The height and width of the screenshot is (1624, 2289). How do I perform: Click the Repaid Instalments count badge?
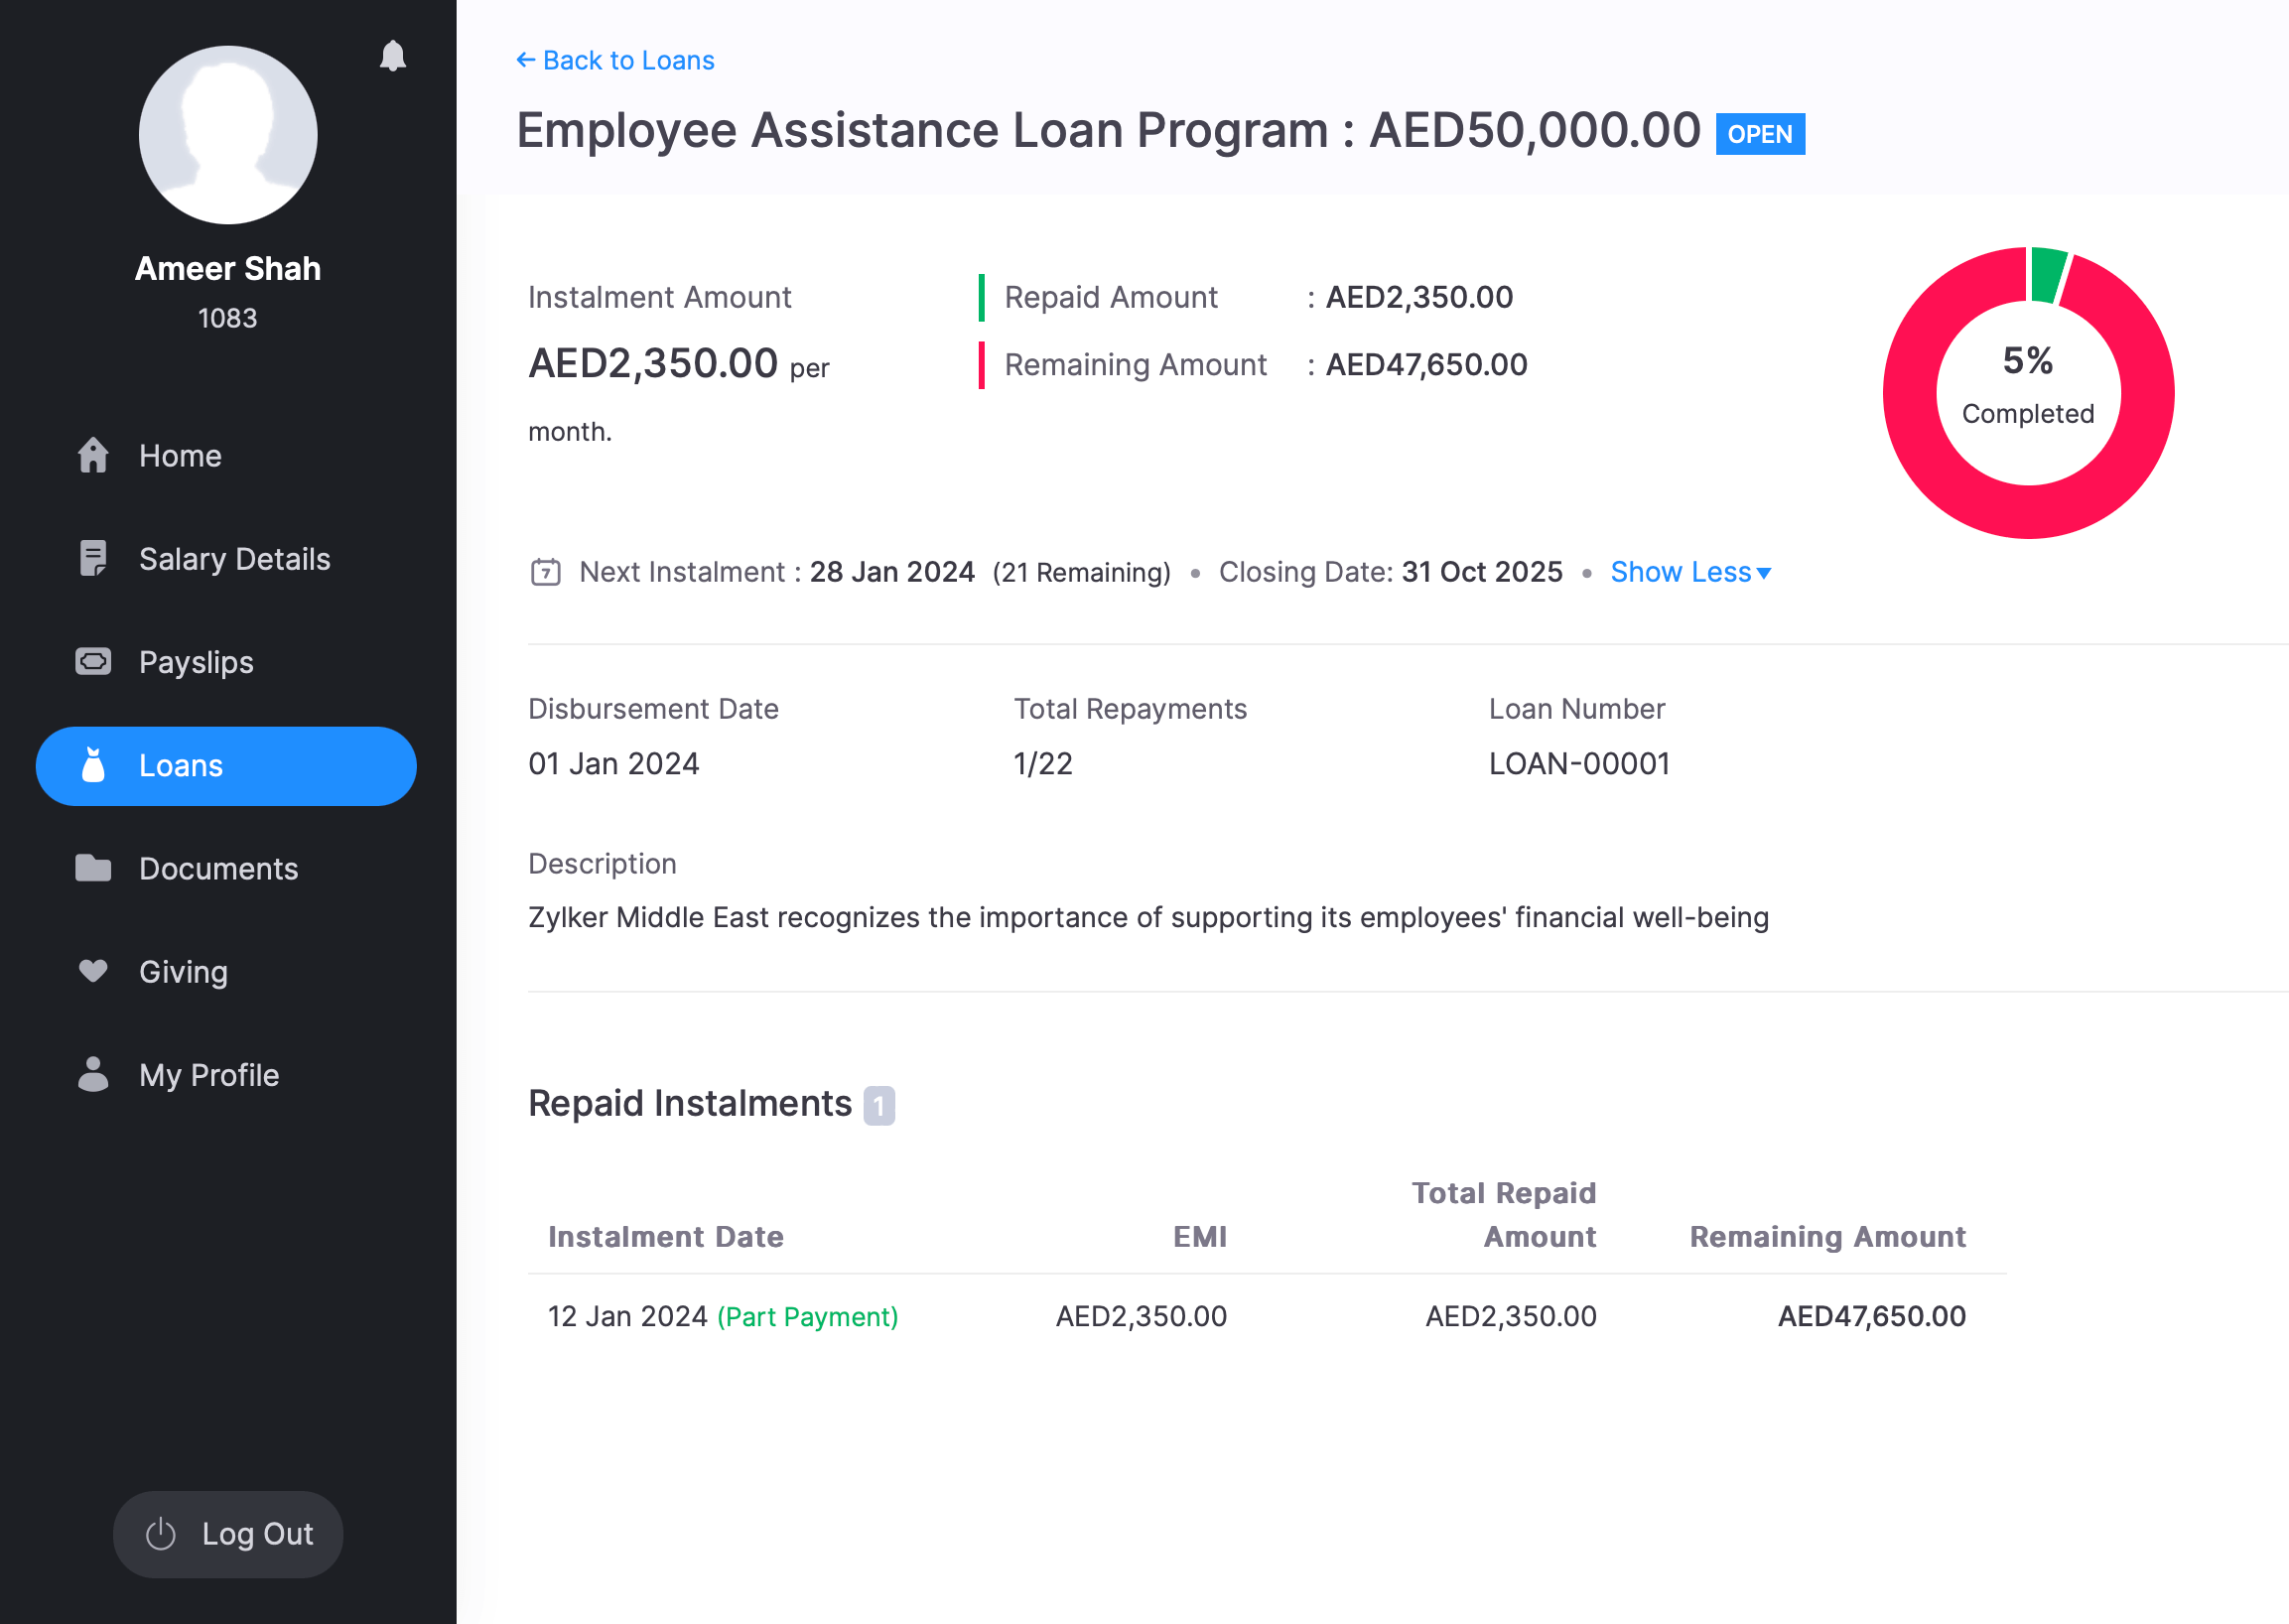879,1105
